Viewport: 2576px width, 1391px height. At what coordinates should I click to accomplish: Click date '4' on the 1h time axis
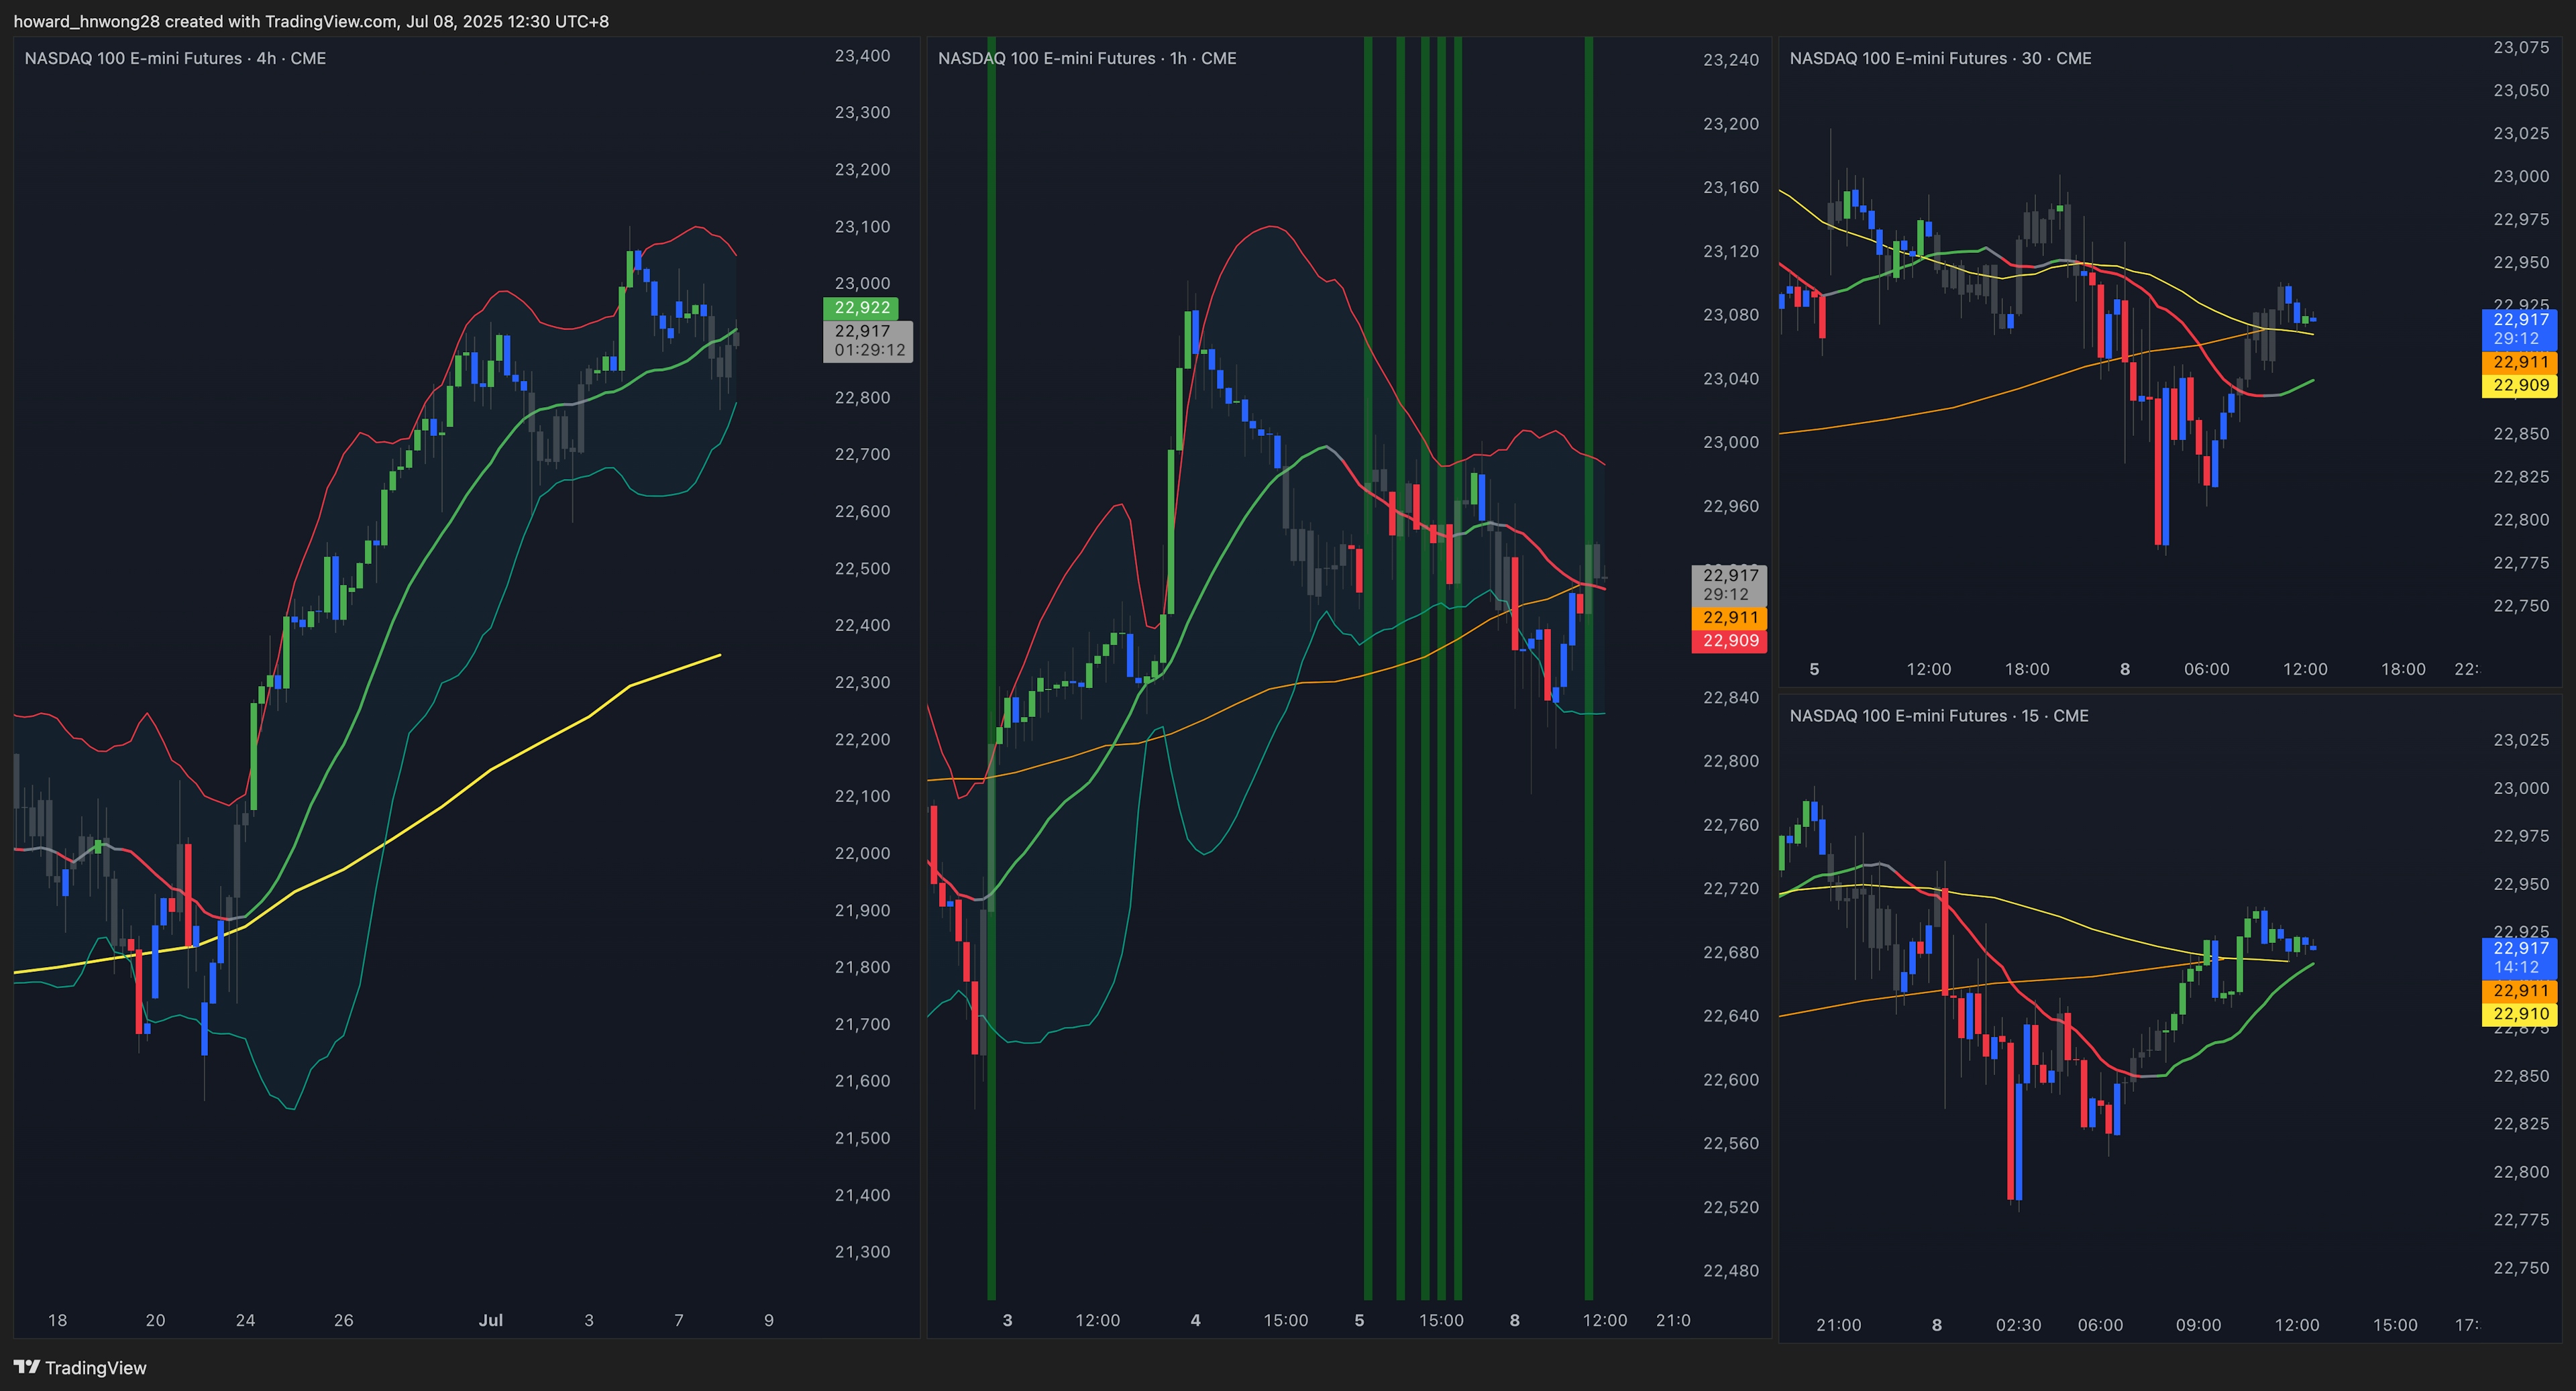[1195, 1320]
